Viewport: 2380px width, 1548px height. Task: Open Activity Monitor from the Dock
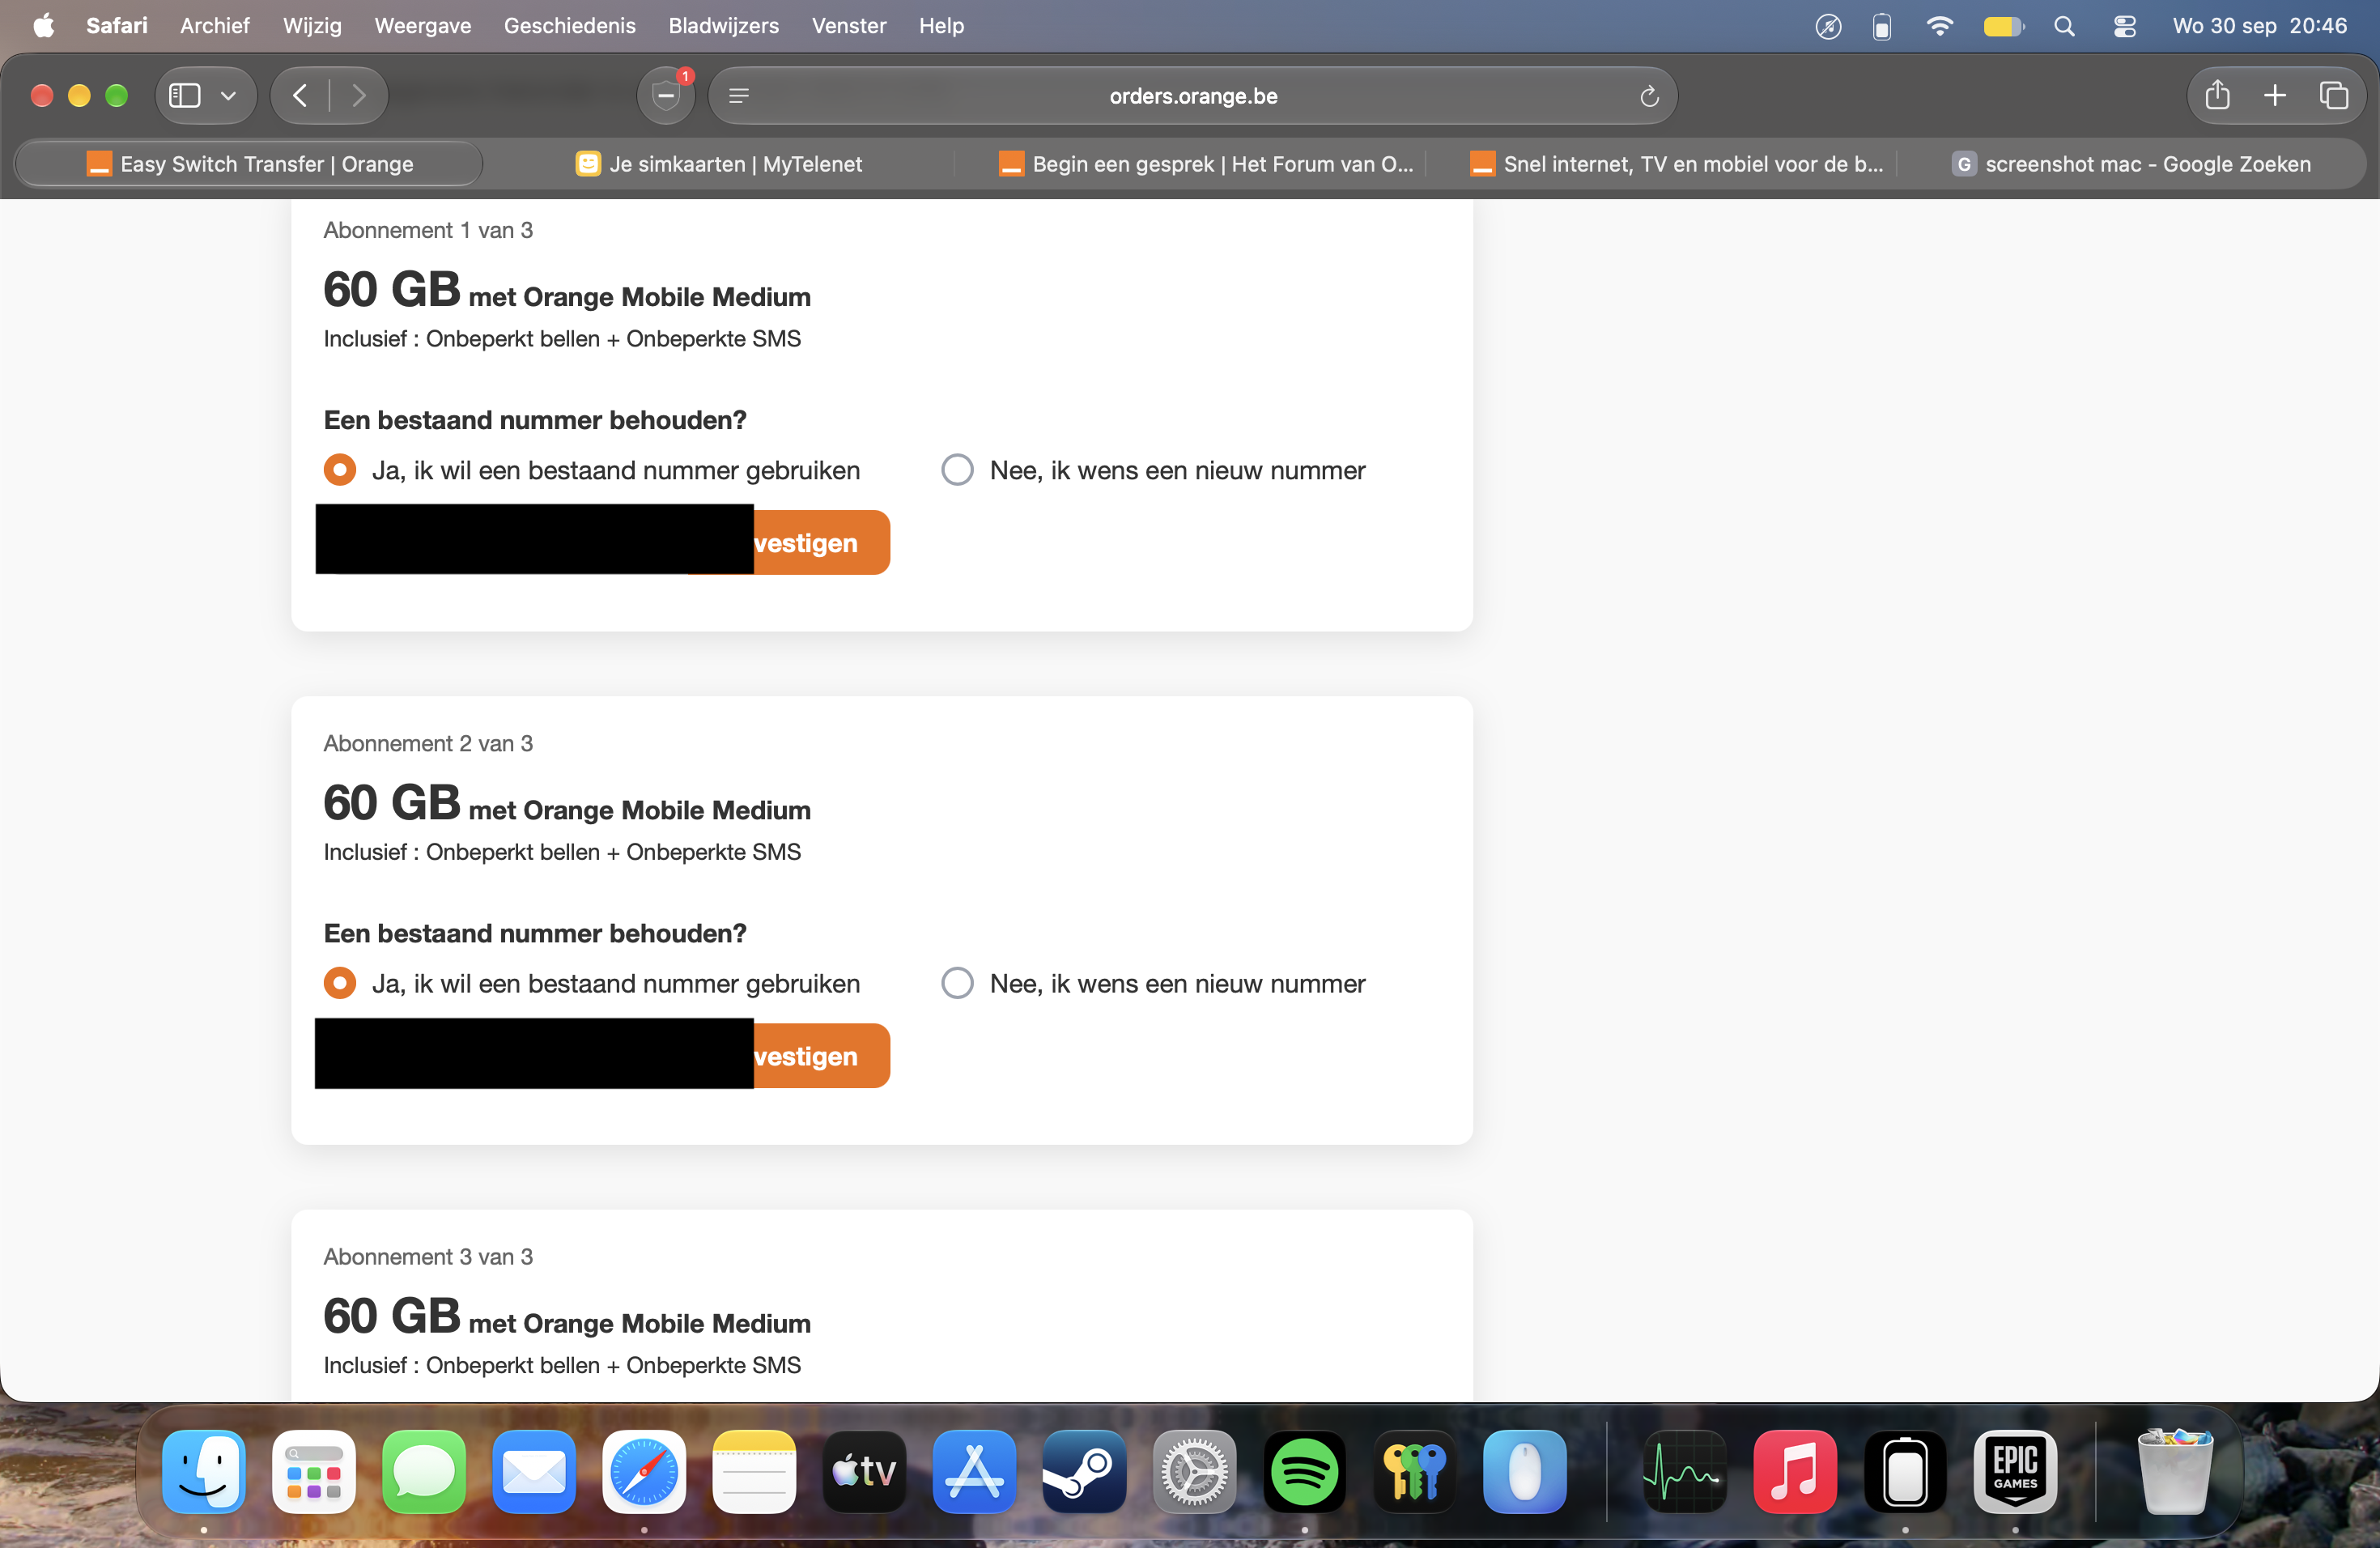point(1684,1471)
